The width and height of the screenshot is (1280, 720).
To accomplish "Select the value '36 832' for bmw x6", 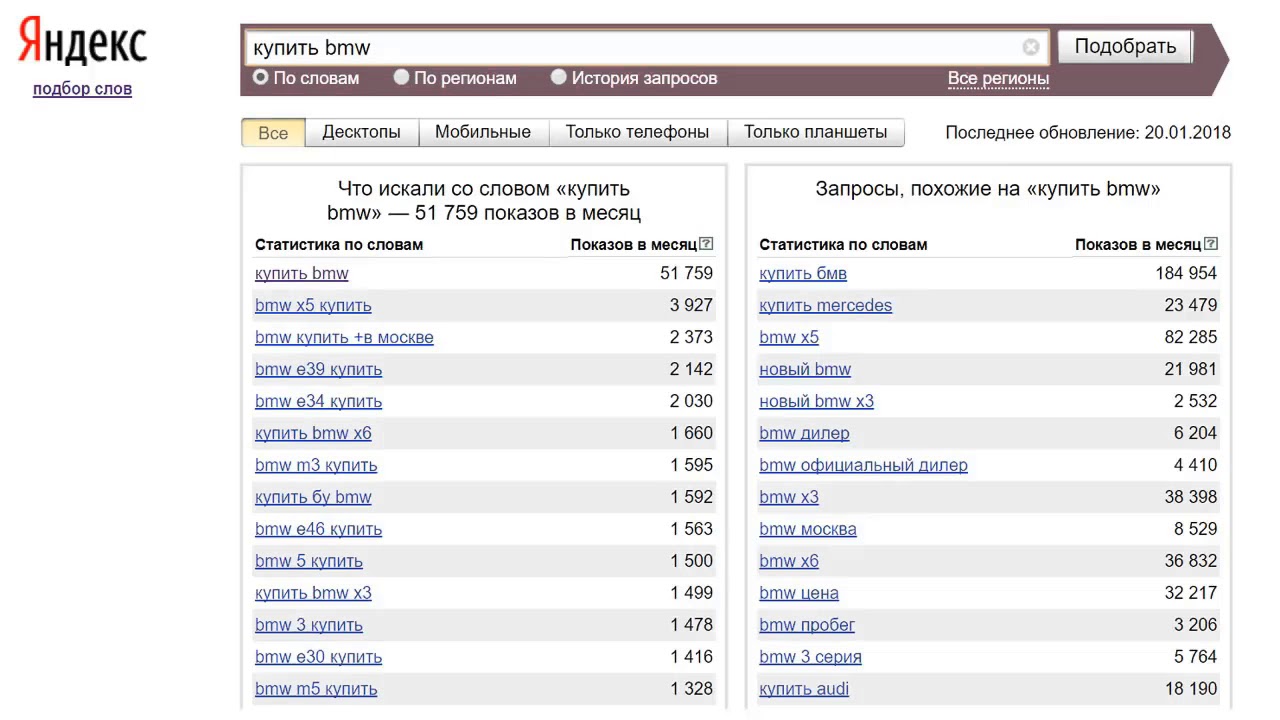I will [1191, 561].
